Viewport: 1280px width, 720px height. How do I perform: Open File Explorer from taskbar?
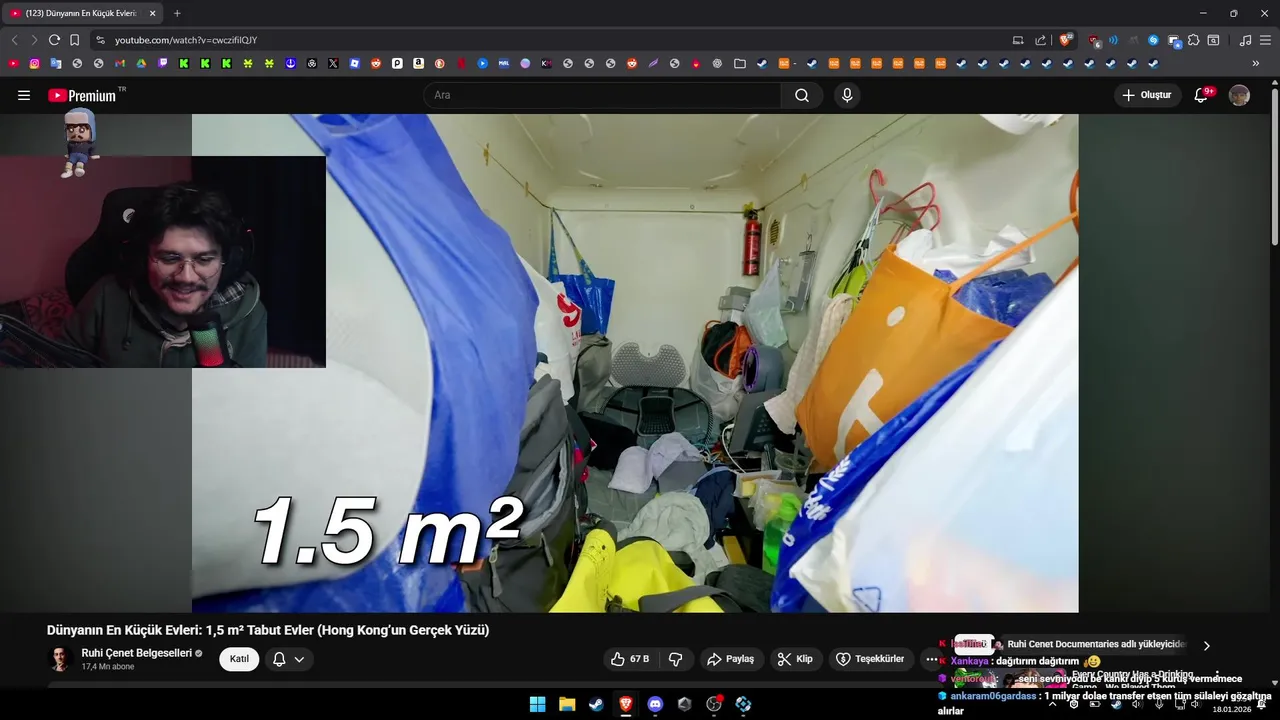pyautogui.click(x=567, y=704)
